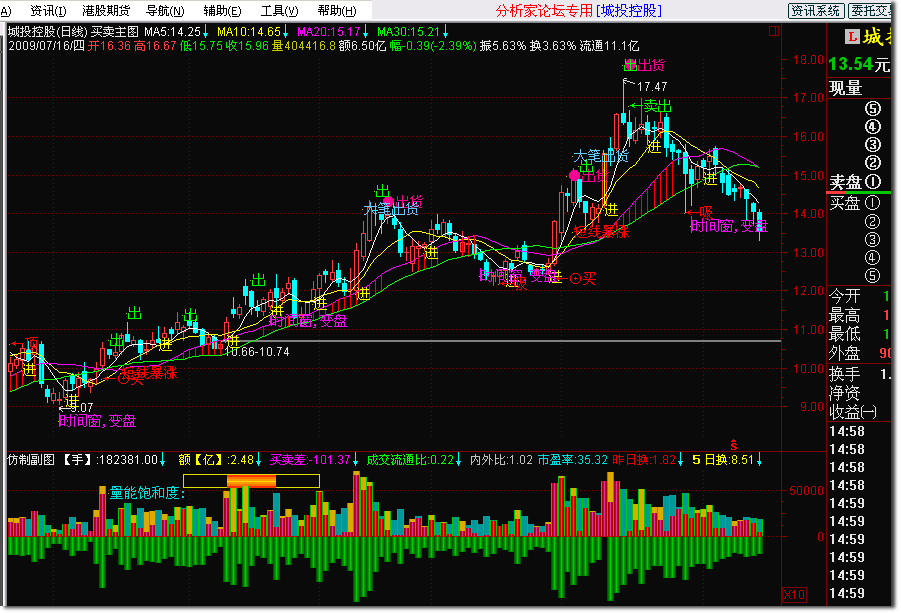Click buy level ② in the order book
This screenshot has height=613, width=901.
click(x=872, y=221)
